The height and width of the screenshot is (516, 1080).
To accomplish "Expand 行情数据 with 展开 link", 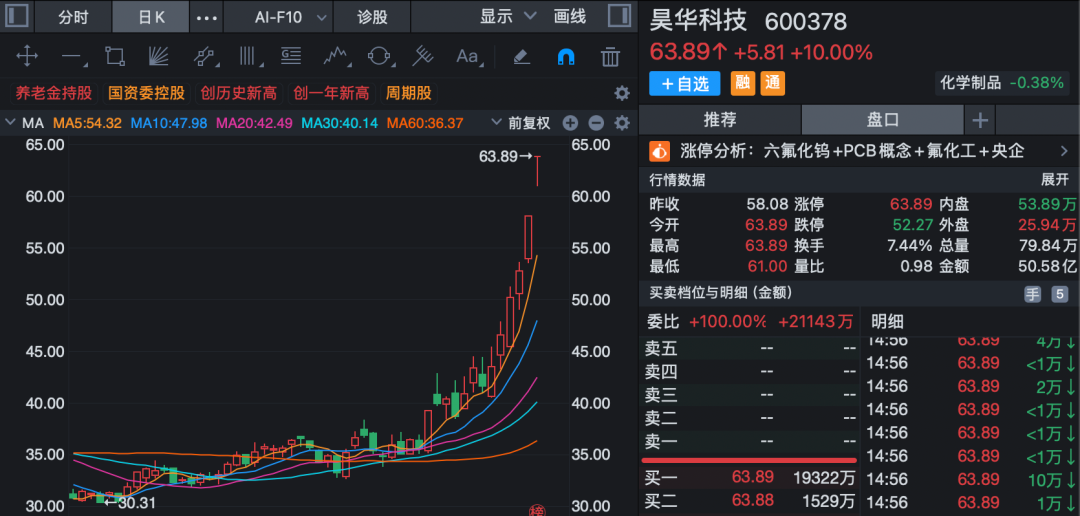I will [x=1055, y=180].
